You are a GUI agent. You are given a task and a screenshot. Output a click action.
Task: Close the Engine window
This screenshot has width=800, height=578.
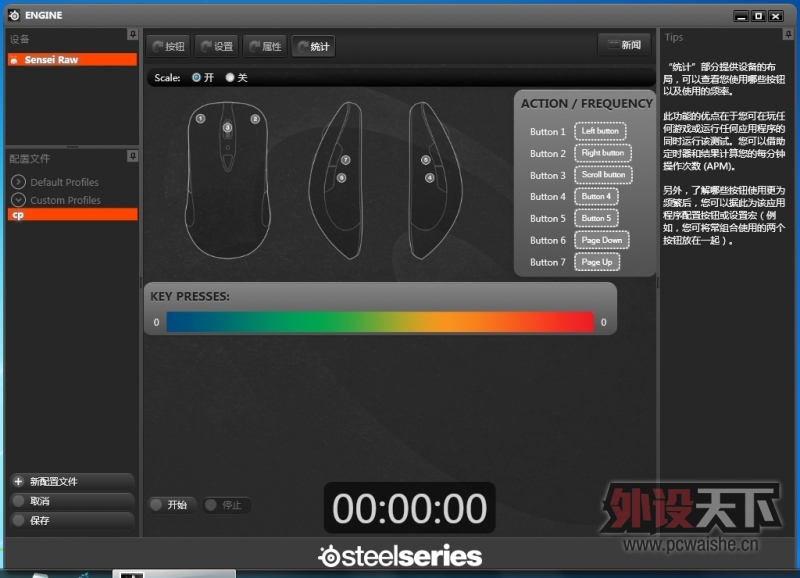point(776,16)
